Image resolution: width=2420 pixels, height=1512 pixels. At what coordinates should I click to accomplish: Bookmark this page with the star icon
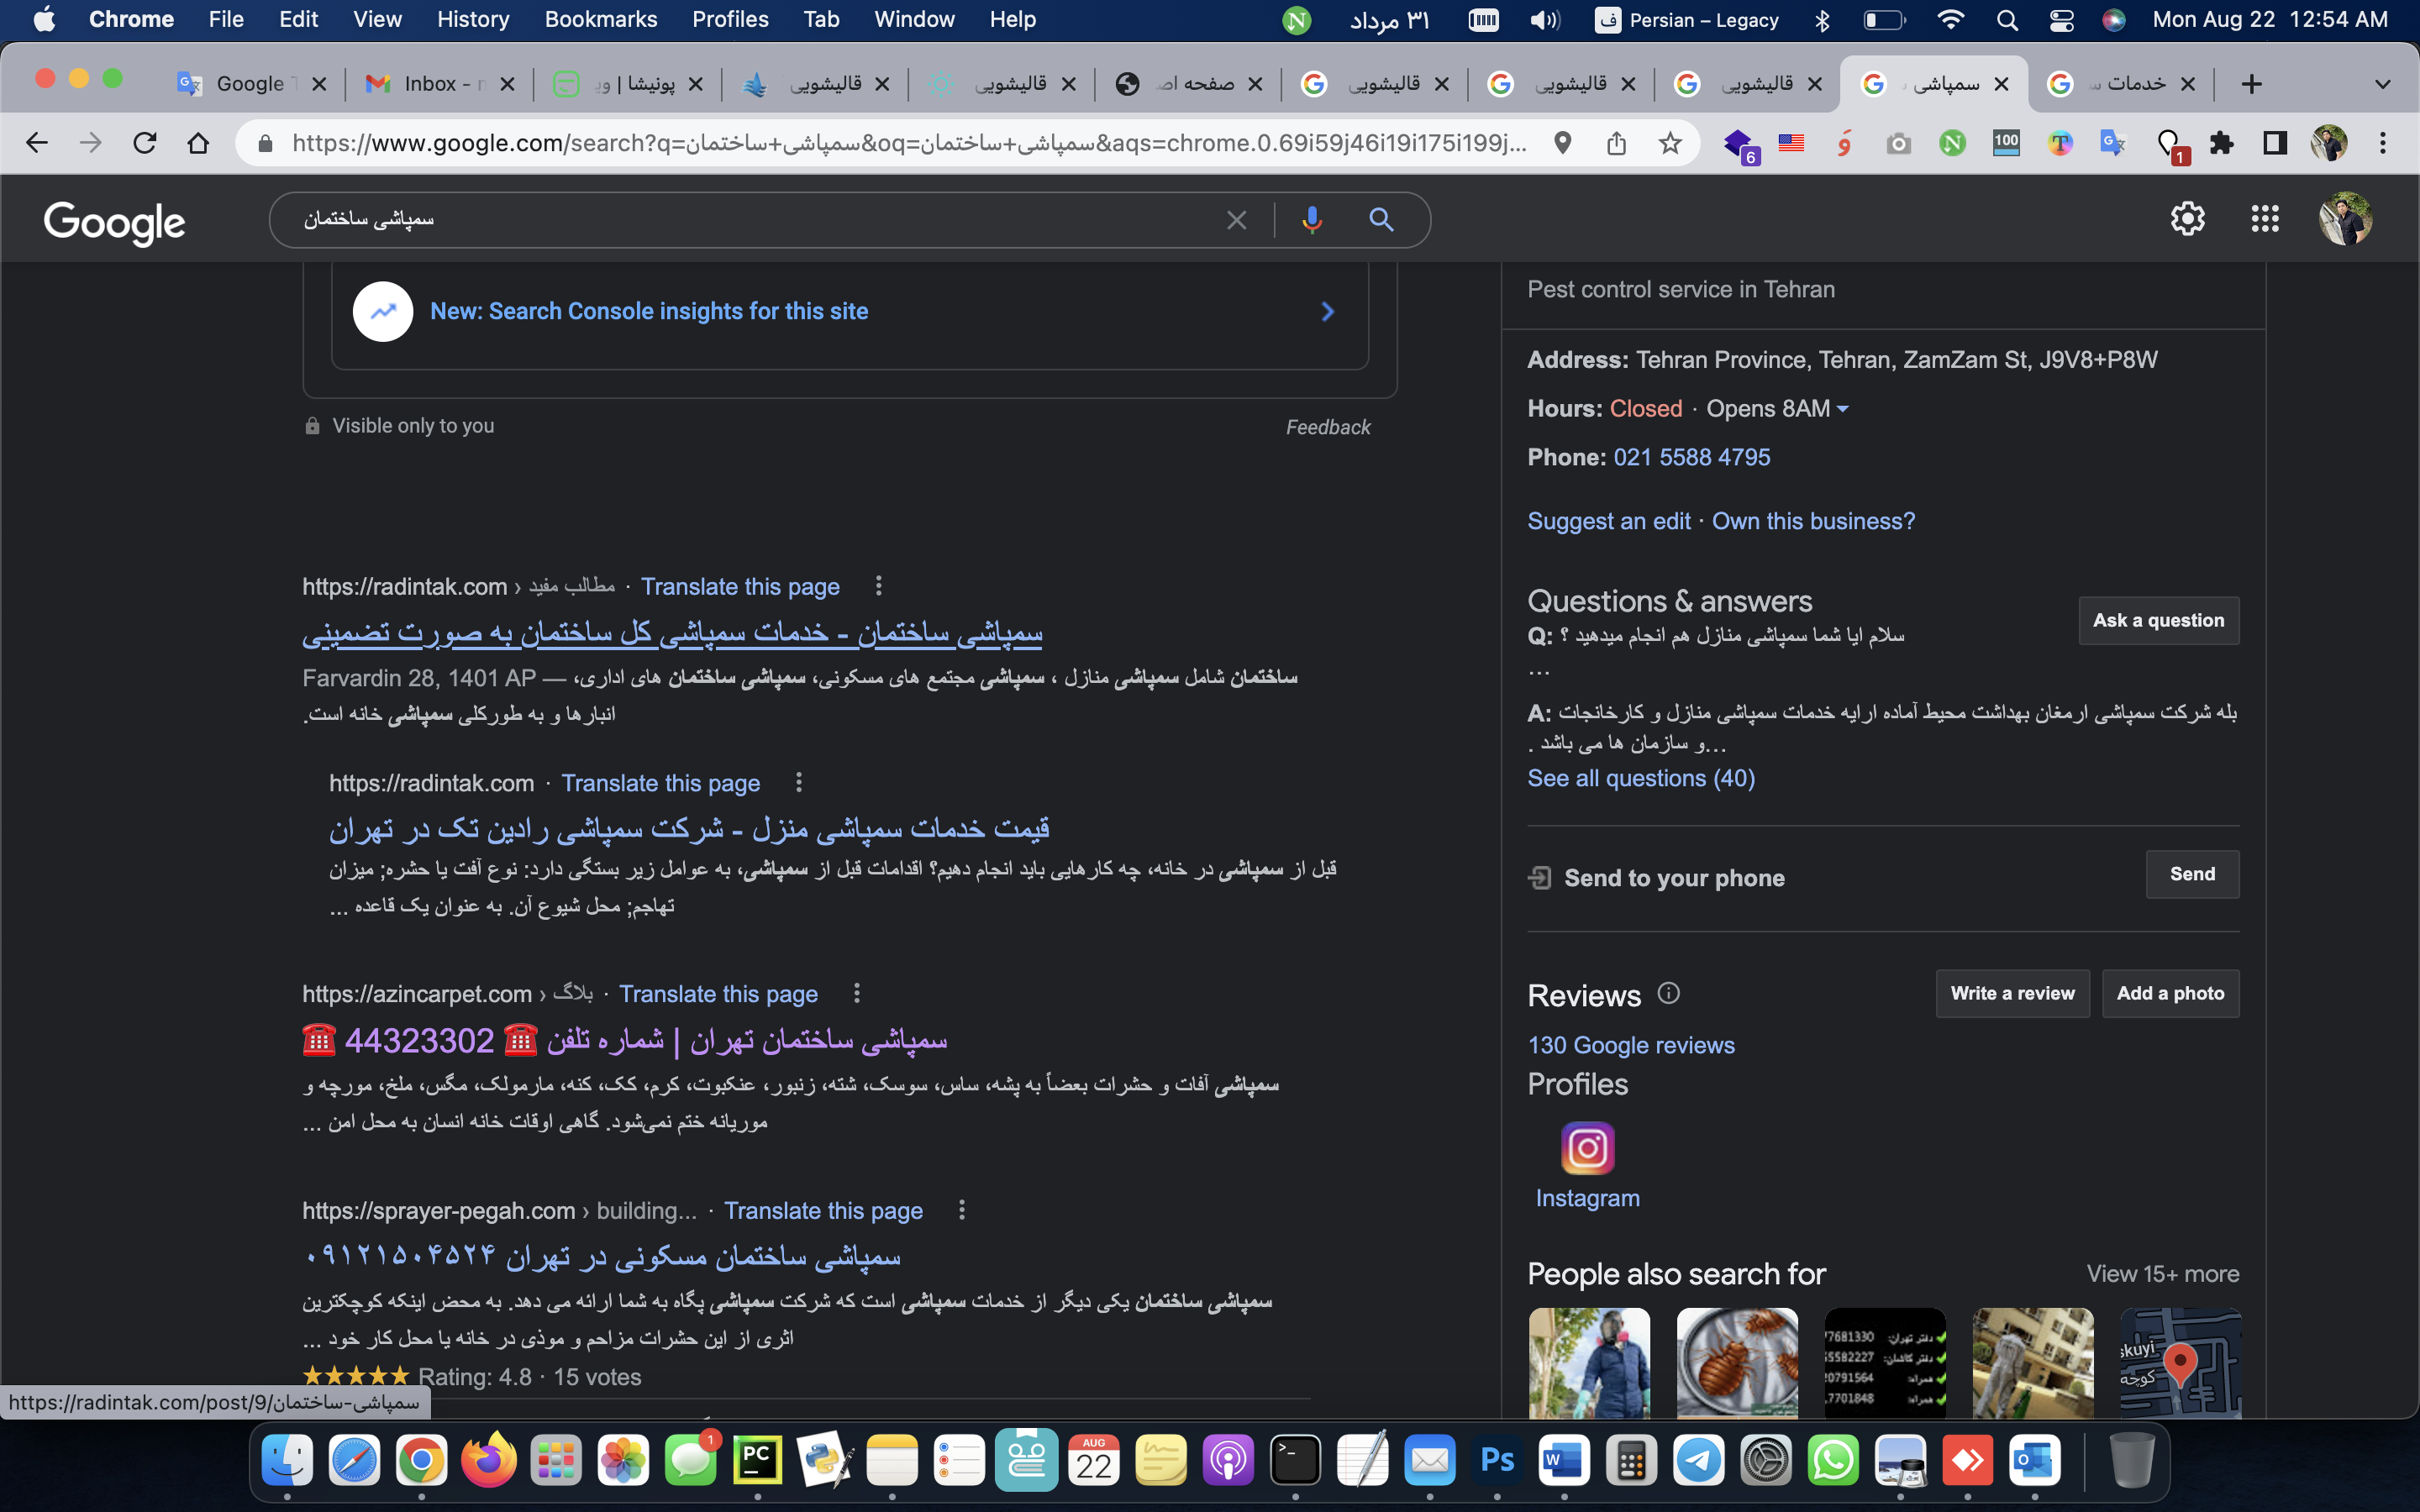[1670, 143]
